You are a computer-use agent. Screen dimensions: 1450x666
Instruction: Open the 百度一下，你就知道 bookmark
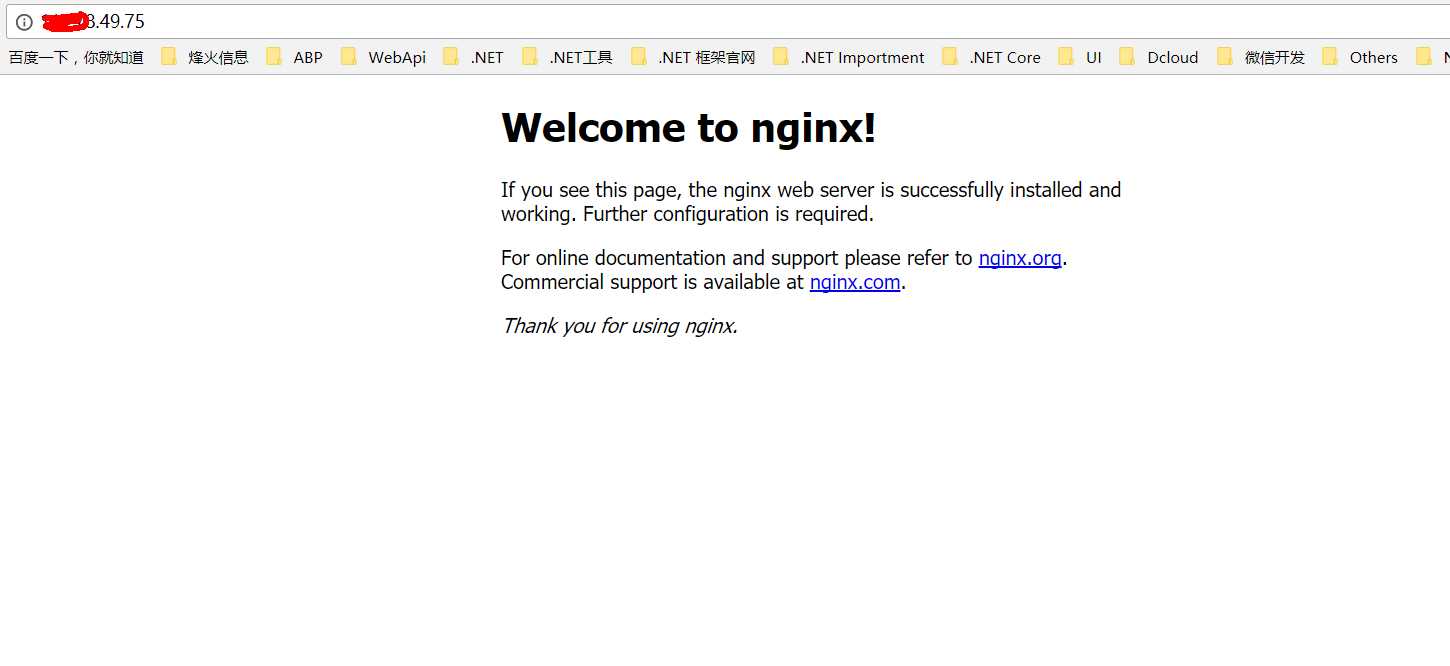pos(76,58)
